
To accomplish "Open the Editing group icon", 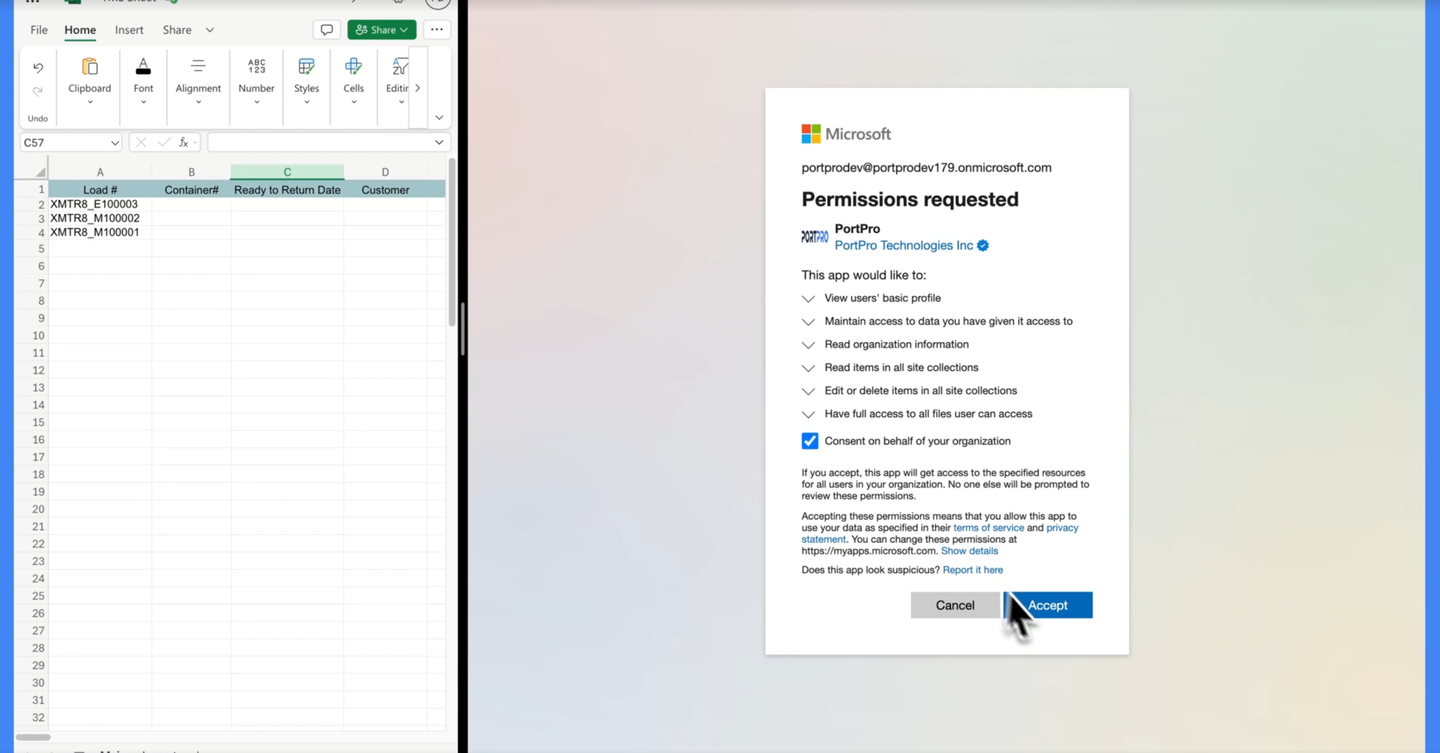I will pos(399,67).
